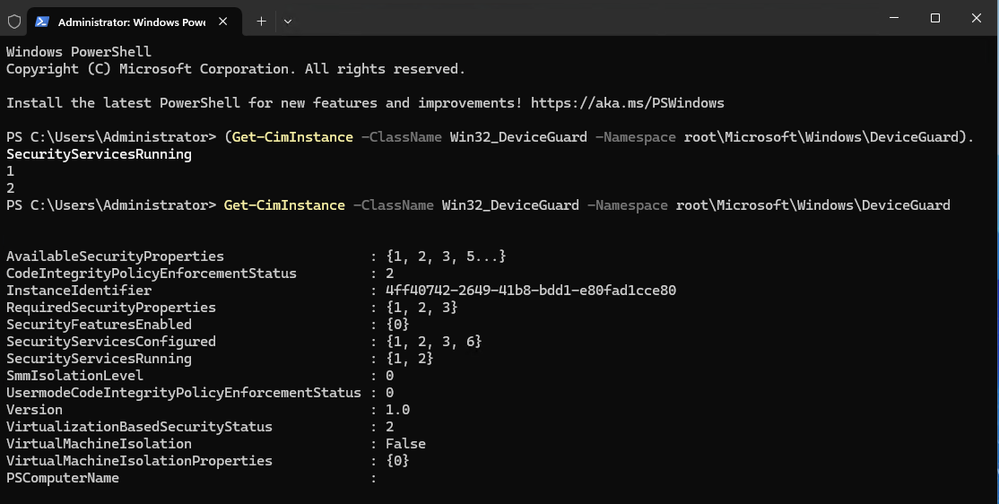Click the SecurityServicesConfigured property name
This screenshot has height=504, width=999.
(x=111, y=342)
